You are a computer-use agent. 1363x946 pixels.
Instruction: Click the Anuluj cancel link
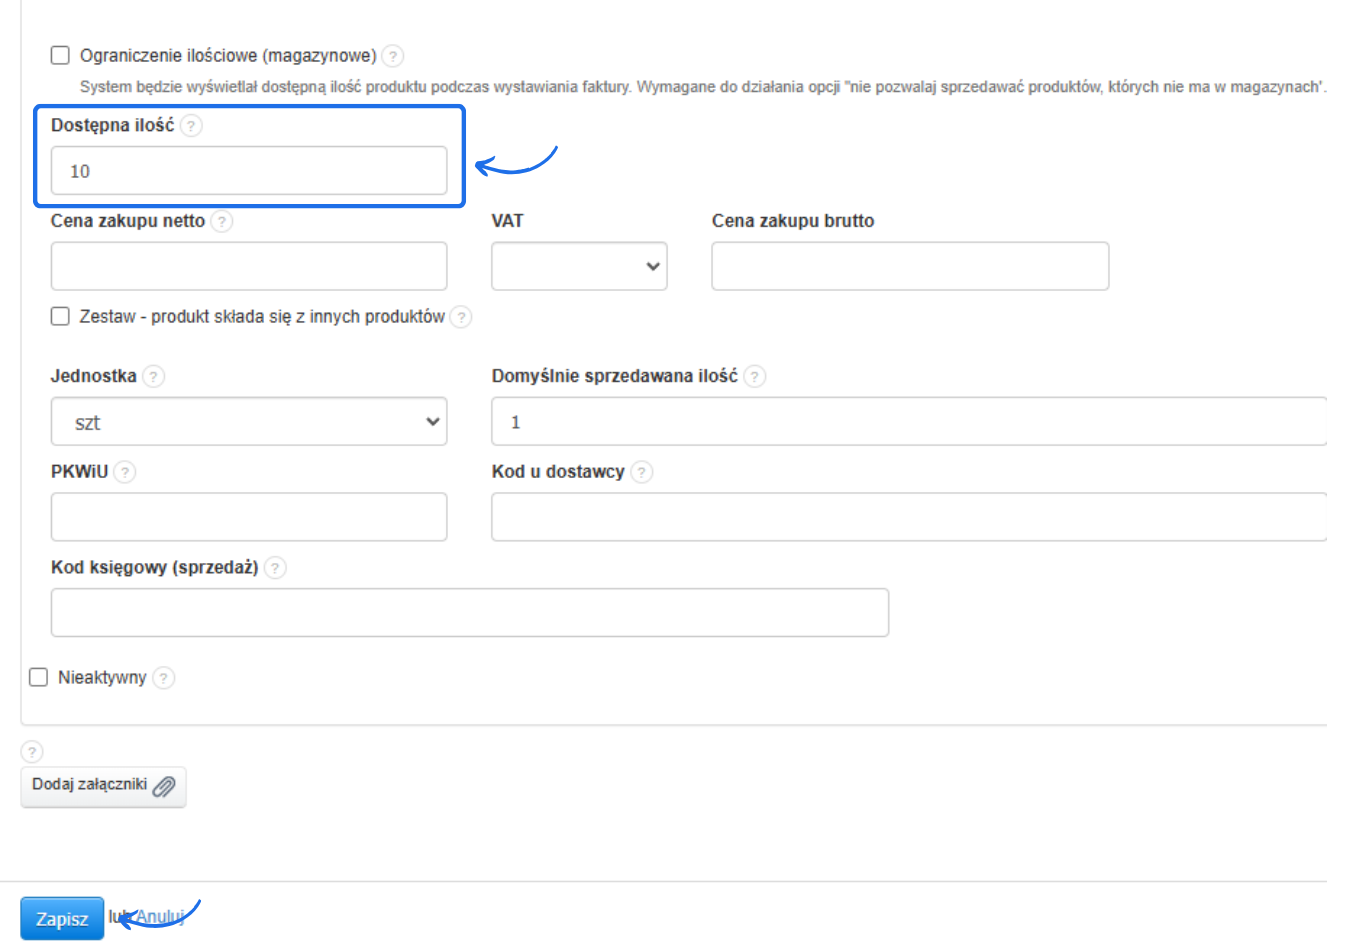point(160,916)
